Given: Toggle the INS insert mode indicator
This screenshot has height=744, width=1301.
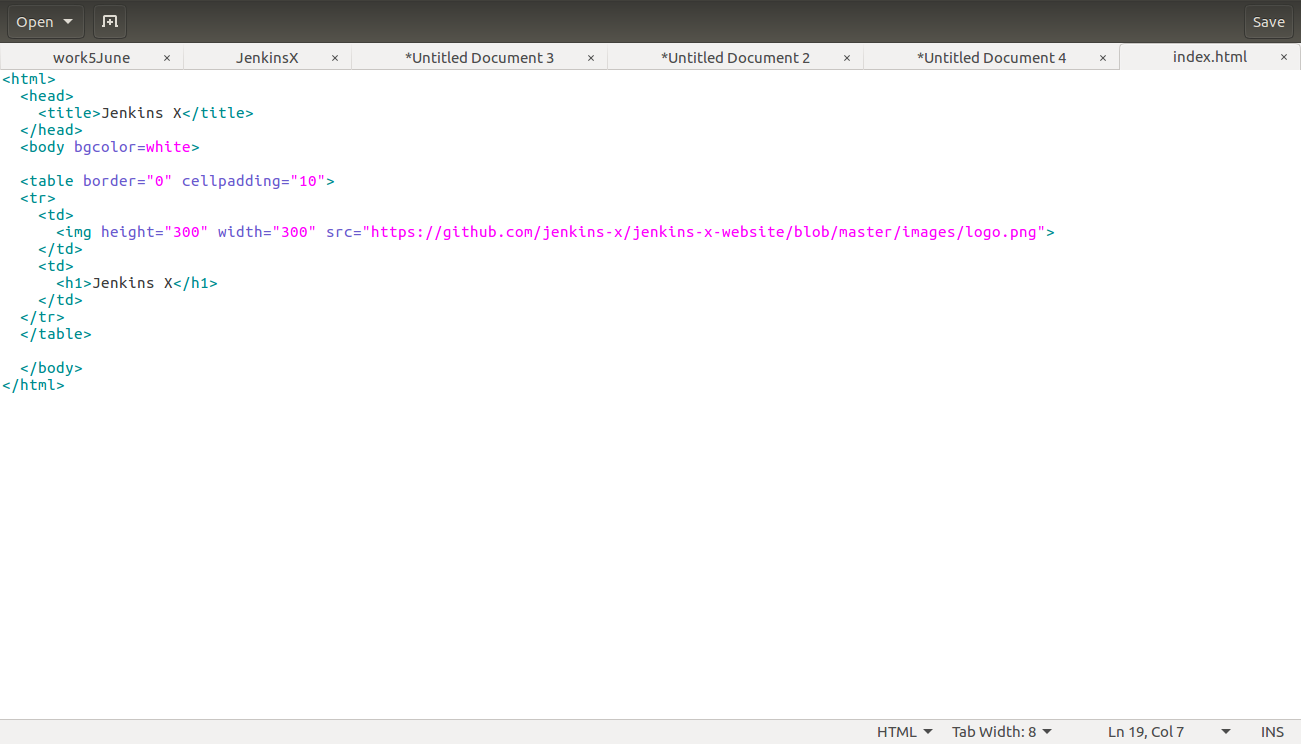Looking at the screenshot, I should point(1272,732).
